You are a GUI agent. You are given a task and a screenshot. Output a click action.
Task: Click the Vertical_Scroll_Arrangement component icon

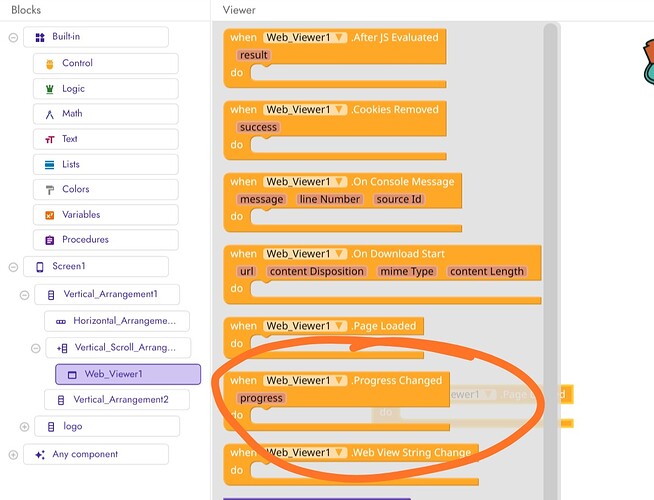[x=62, y=348]
